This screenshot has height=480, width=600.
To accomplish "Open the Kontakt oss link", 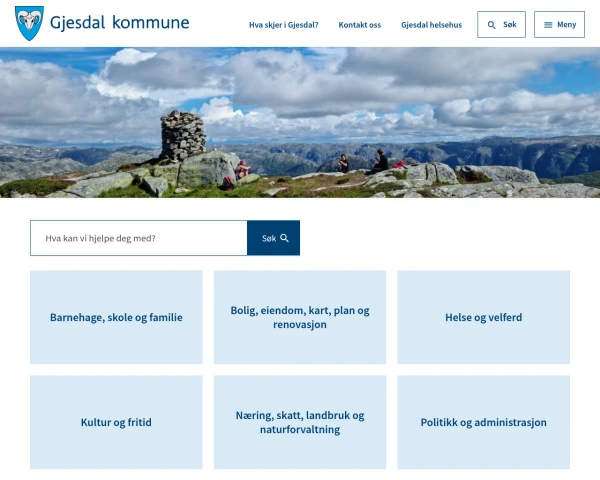I will tap(360, 25).
